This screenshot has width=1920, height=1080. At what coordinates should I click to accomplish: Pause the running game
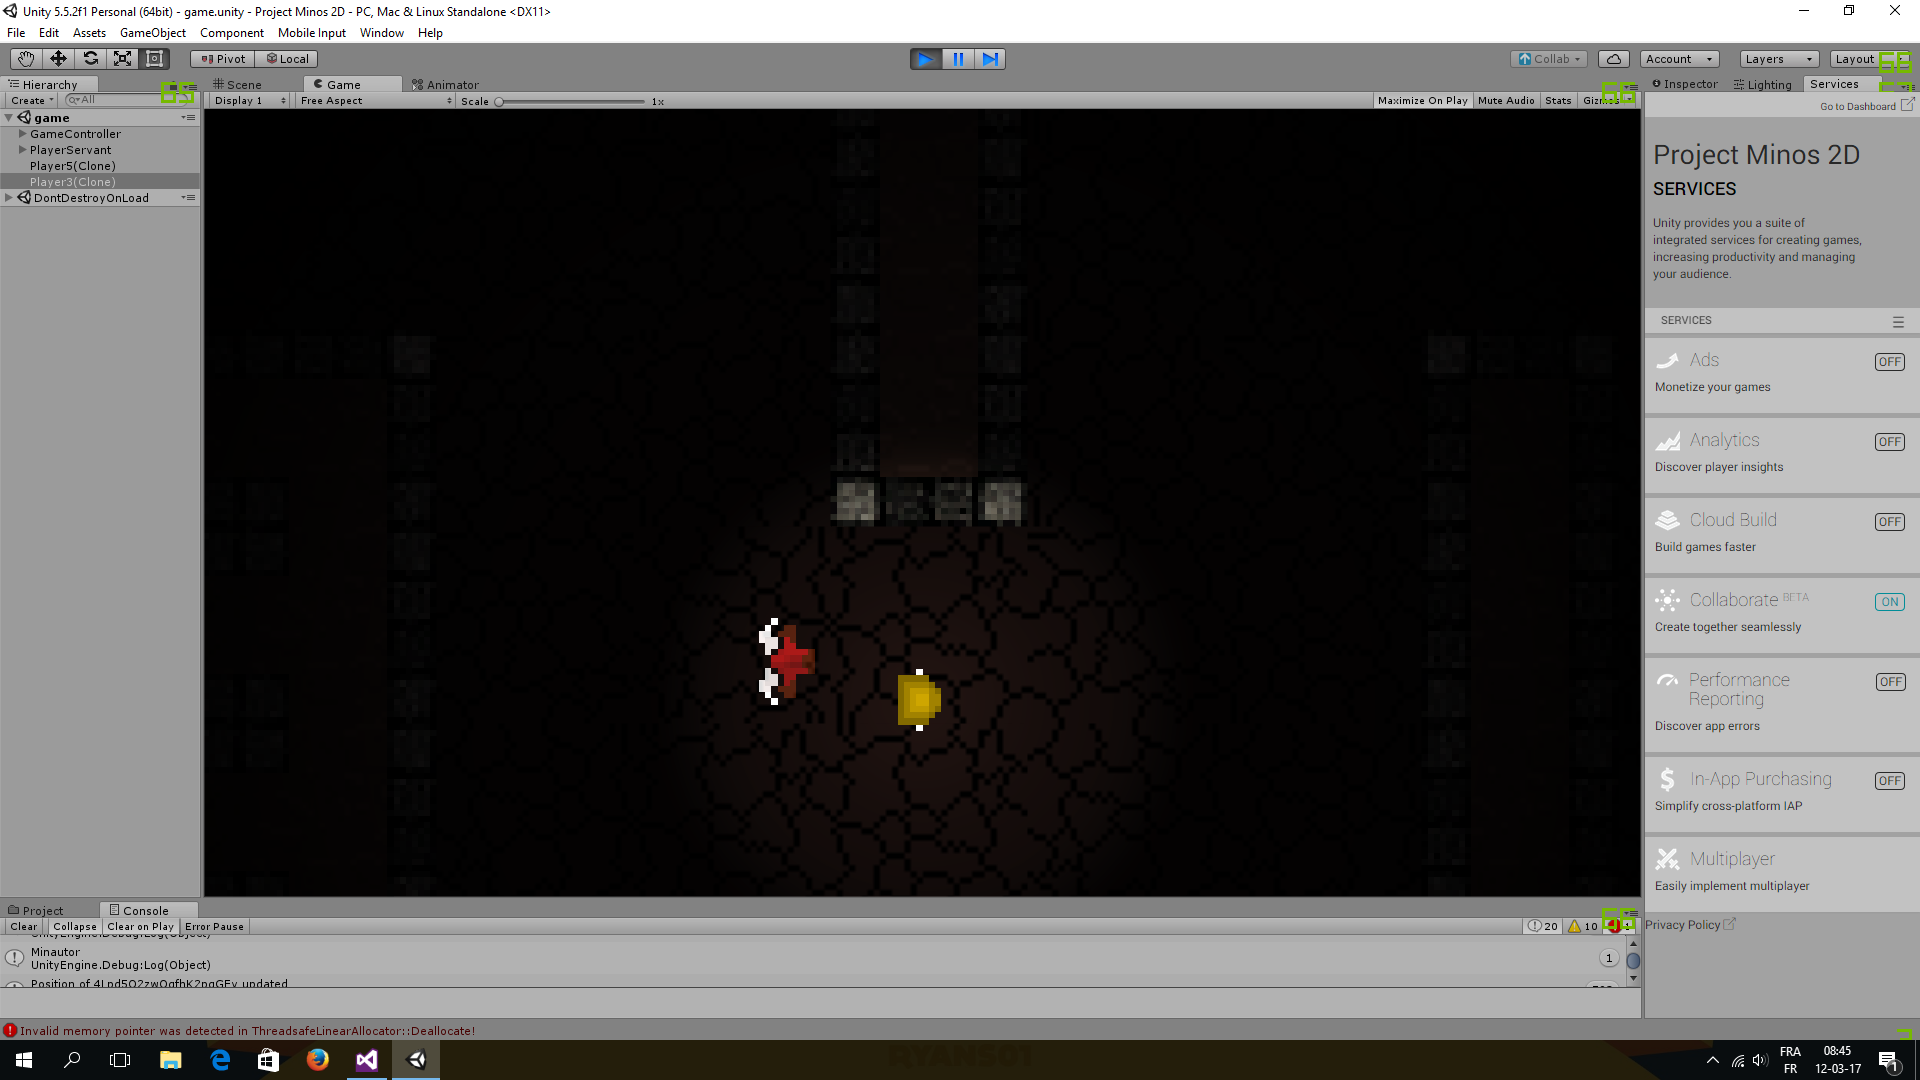(x=958, y=59)
